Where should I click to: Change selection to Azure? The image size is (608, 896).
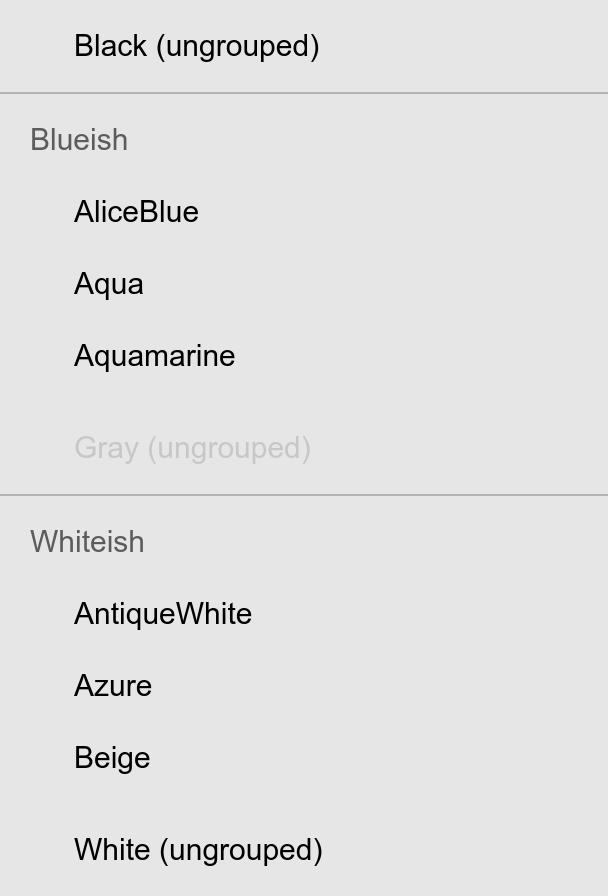point(304,686)
